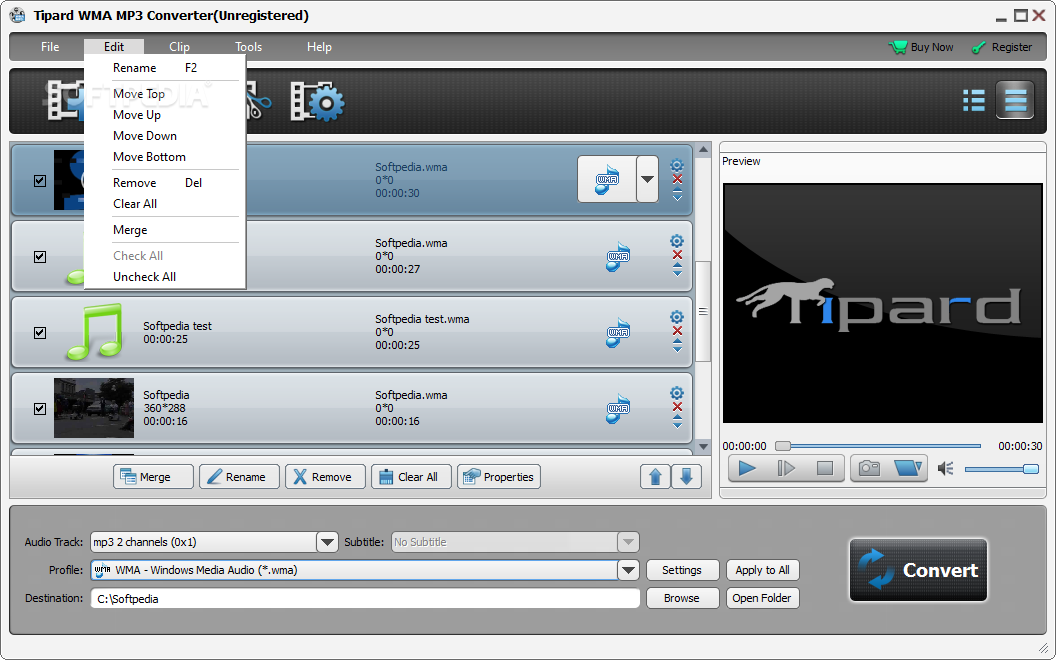Open the Subtitle dropdown
This screenshot has width=1056, height=660.
click(628, 542)
